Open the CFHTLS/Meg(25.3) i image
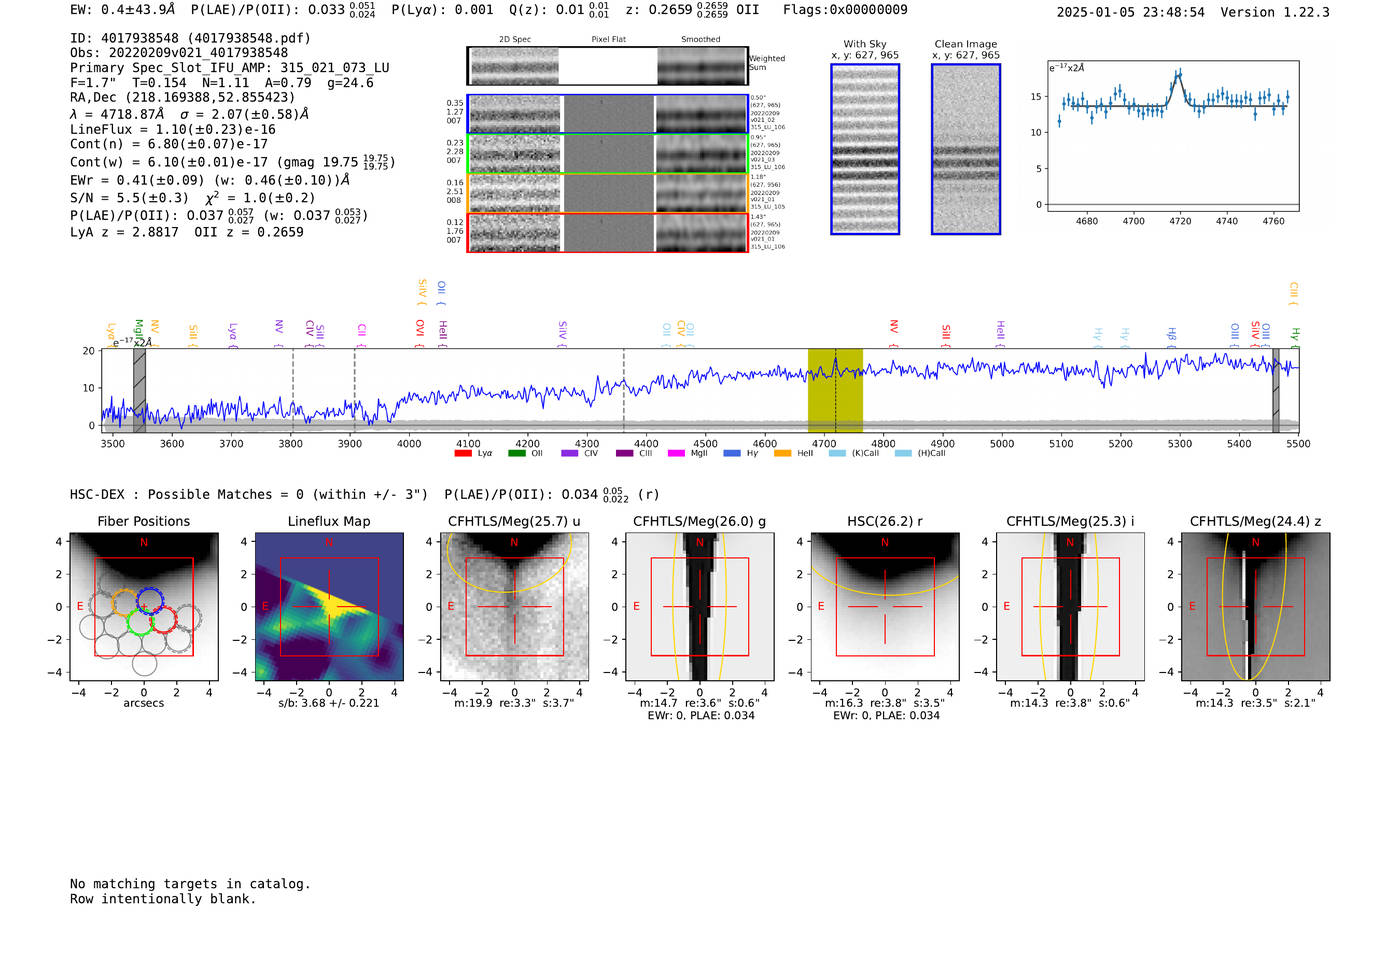Image resolution: width=1400 pixels, height=953 pixels. (x=1070, y=607)
